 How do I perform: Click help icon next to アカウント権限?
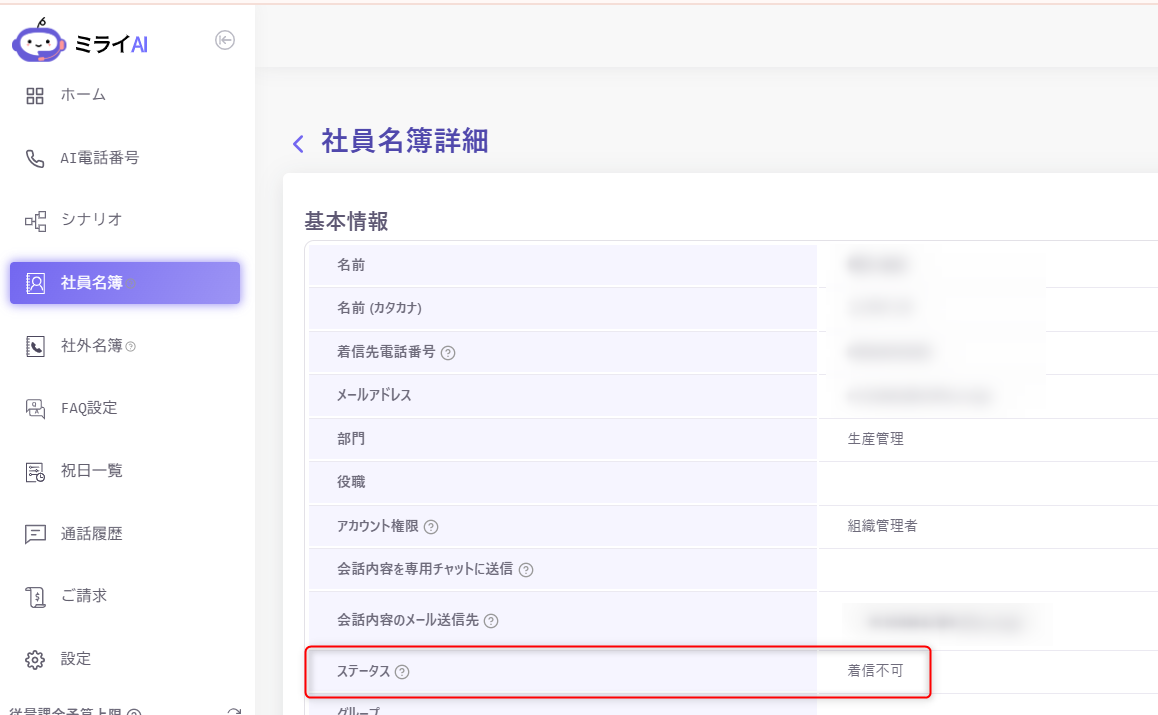[431, 527]
